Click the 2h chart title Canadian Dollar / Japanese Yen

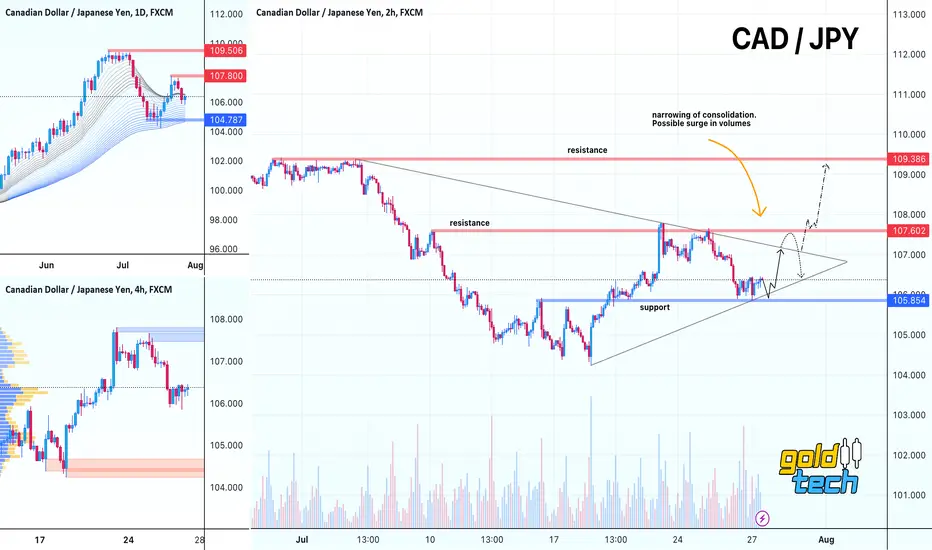coord(339,12)
